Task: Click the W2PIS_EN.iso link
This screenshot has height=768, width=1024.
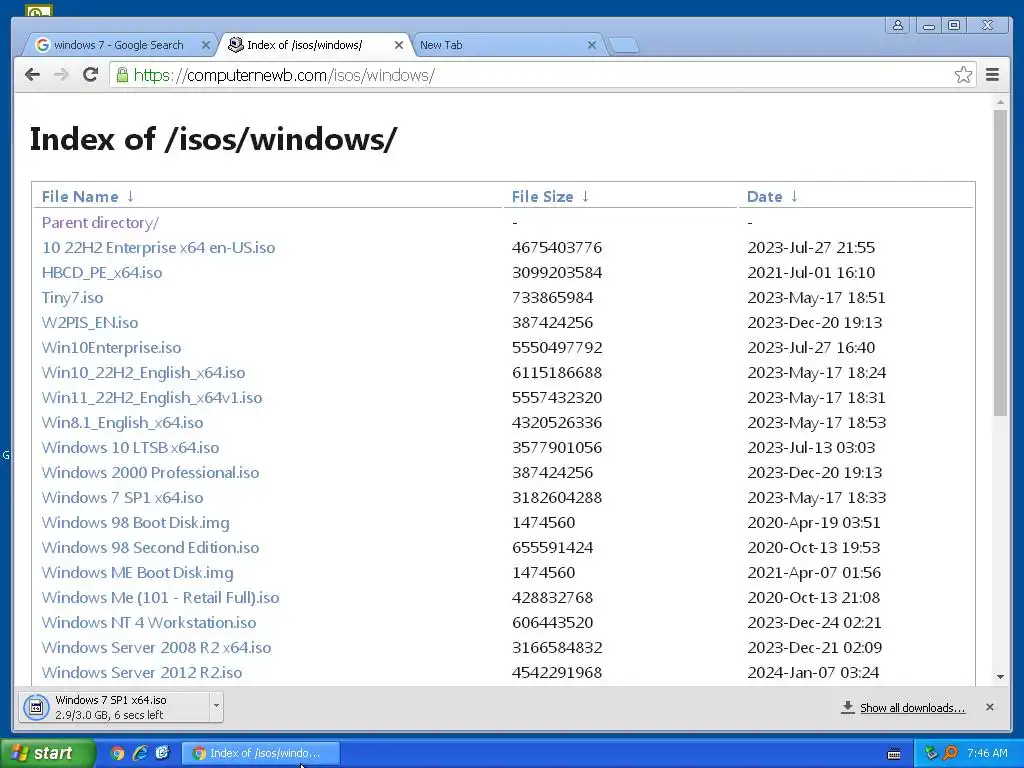Action: tap(90, 323)
